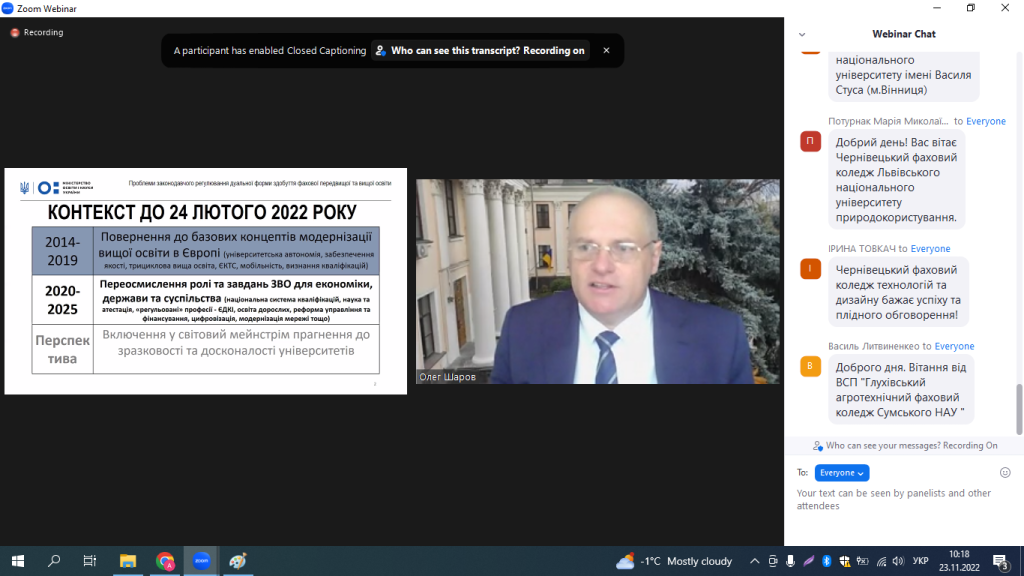1024x576 pixels.
Task: Open Paint from the taskbar
Action: pos(237,561)
